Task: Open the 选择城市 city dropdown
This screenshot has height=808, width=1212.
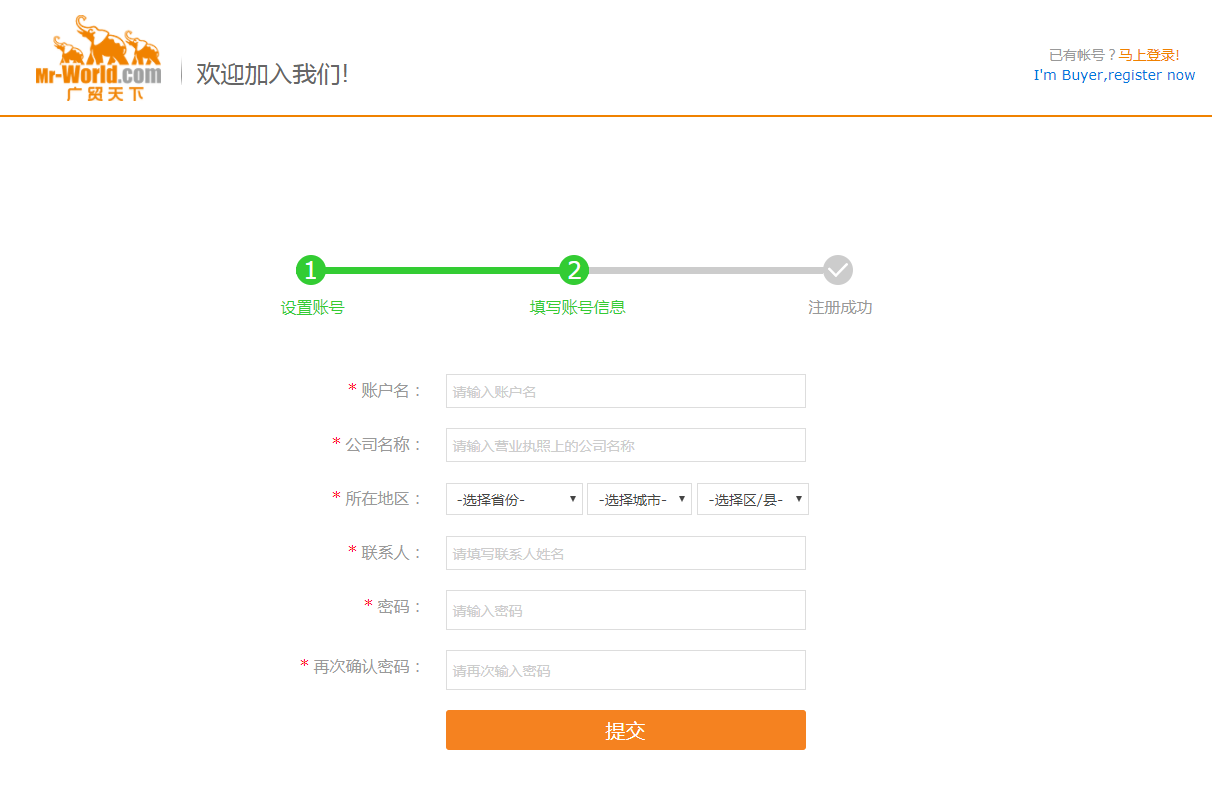Action: coord(639,499)
